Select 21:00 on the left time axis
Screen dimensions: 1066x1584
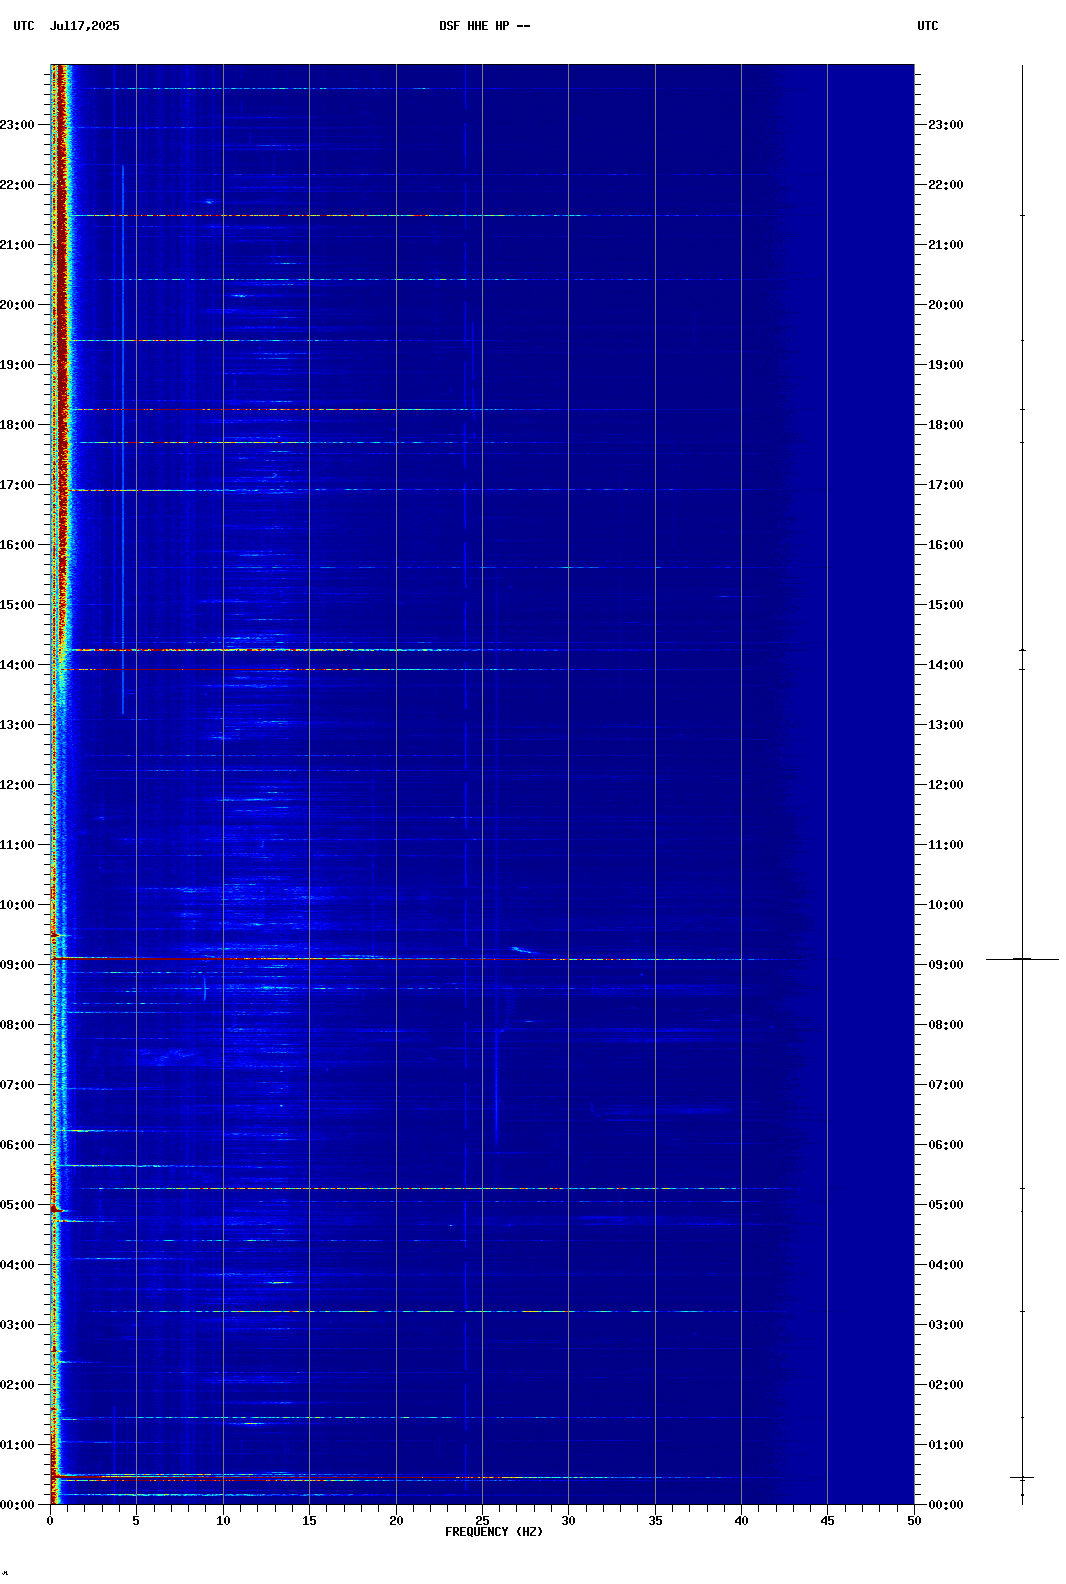[17, 245]
